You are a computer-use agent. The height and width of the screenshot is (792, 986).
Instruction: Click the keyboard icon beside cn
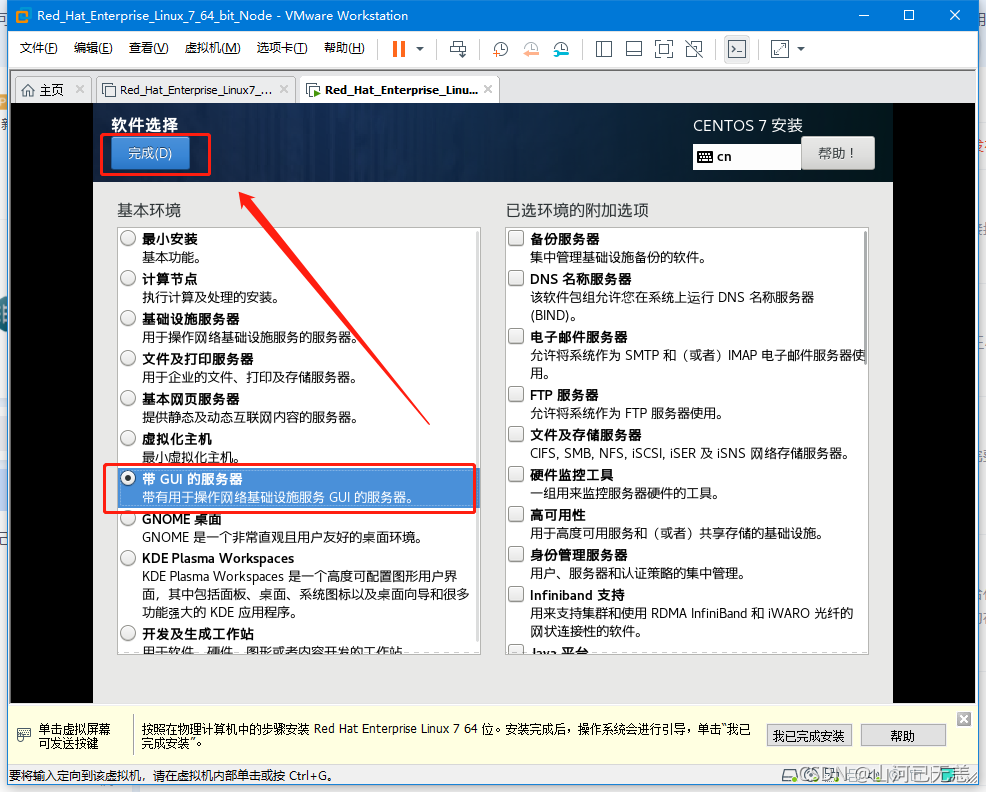[x=705, y=157]
